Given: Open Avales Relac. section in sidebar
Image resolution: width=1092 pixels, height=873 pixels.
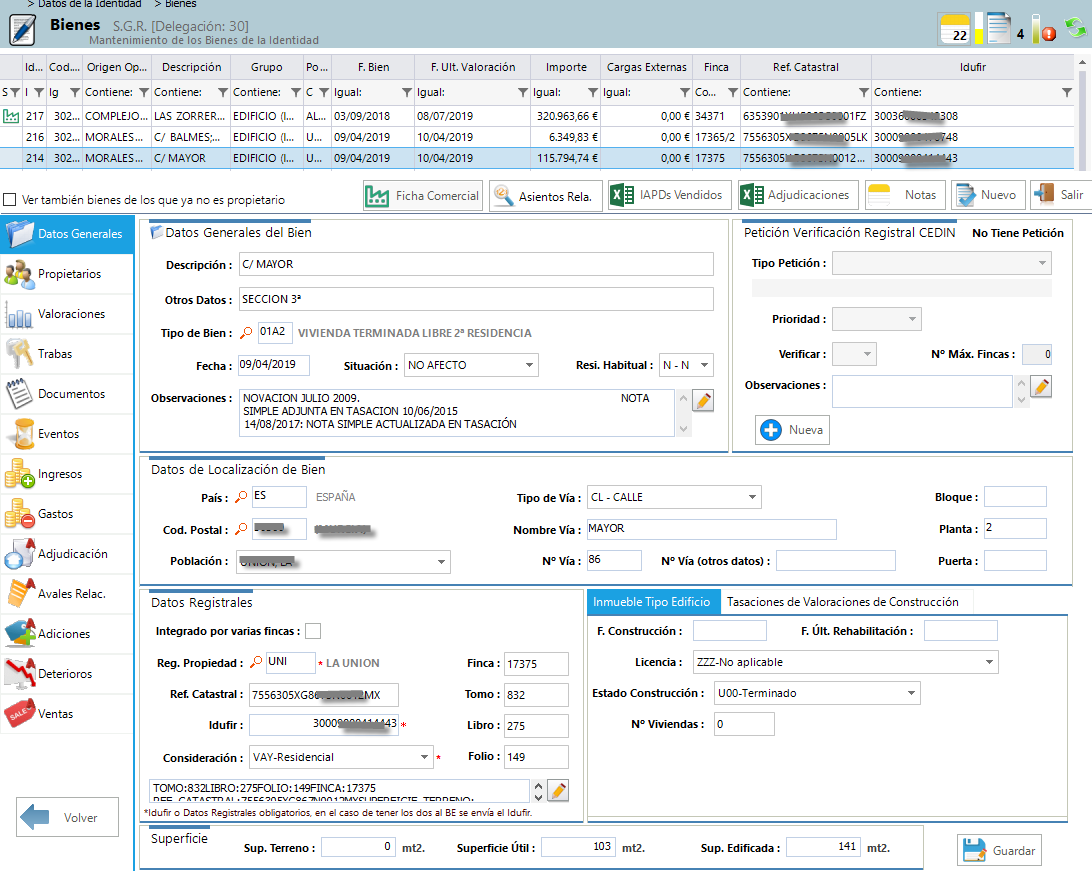Looking at the screenshot, I should [x=67, y=595].
